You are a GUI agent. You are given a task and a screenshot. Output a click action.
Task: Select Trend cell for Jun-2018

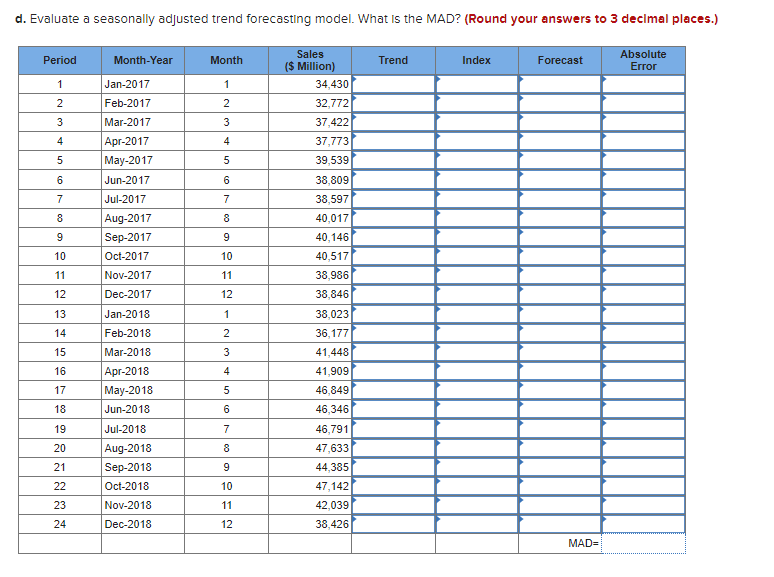tap(393, 409)
